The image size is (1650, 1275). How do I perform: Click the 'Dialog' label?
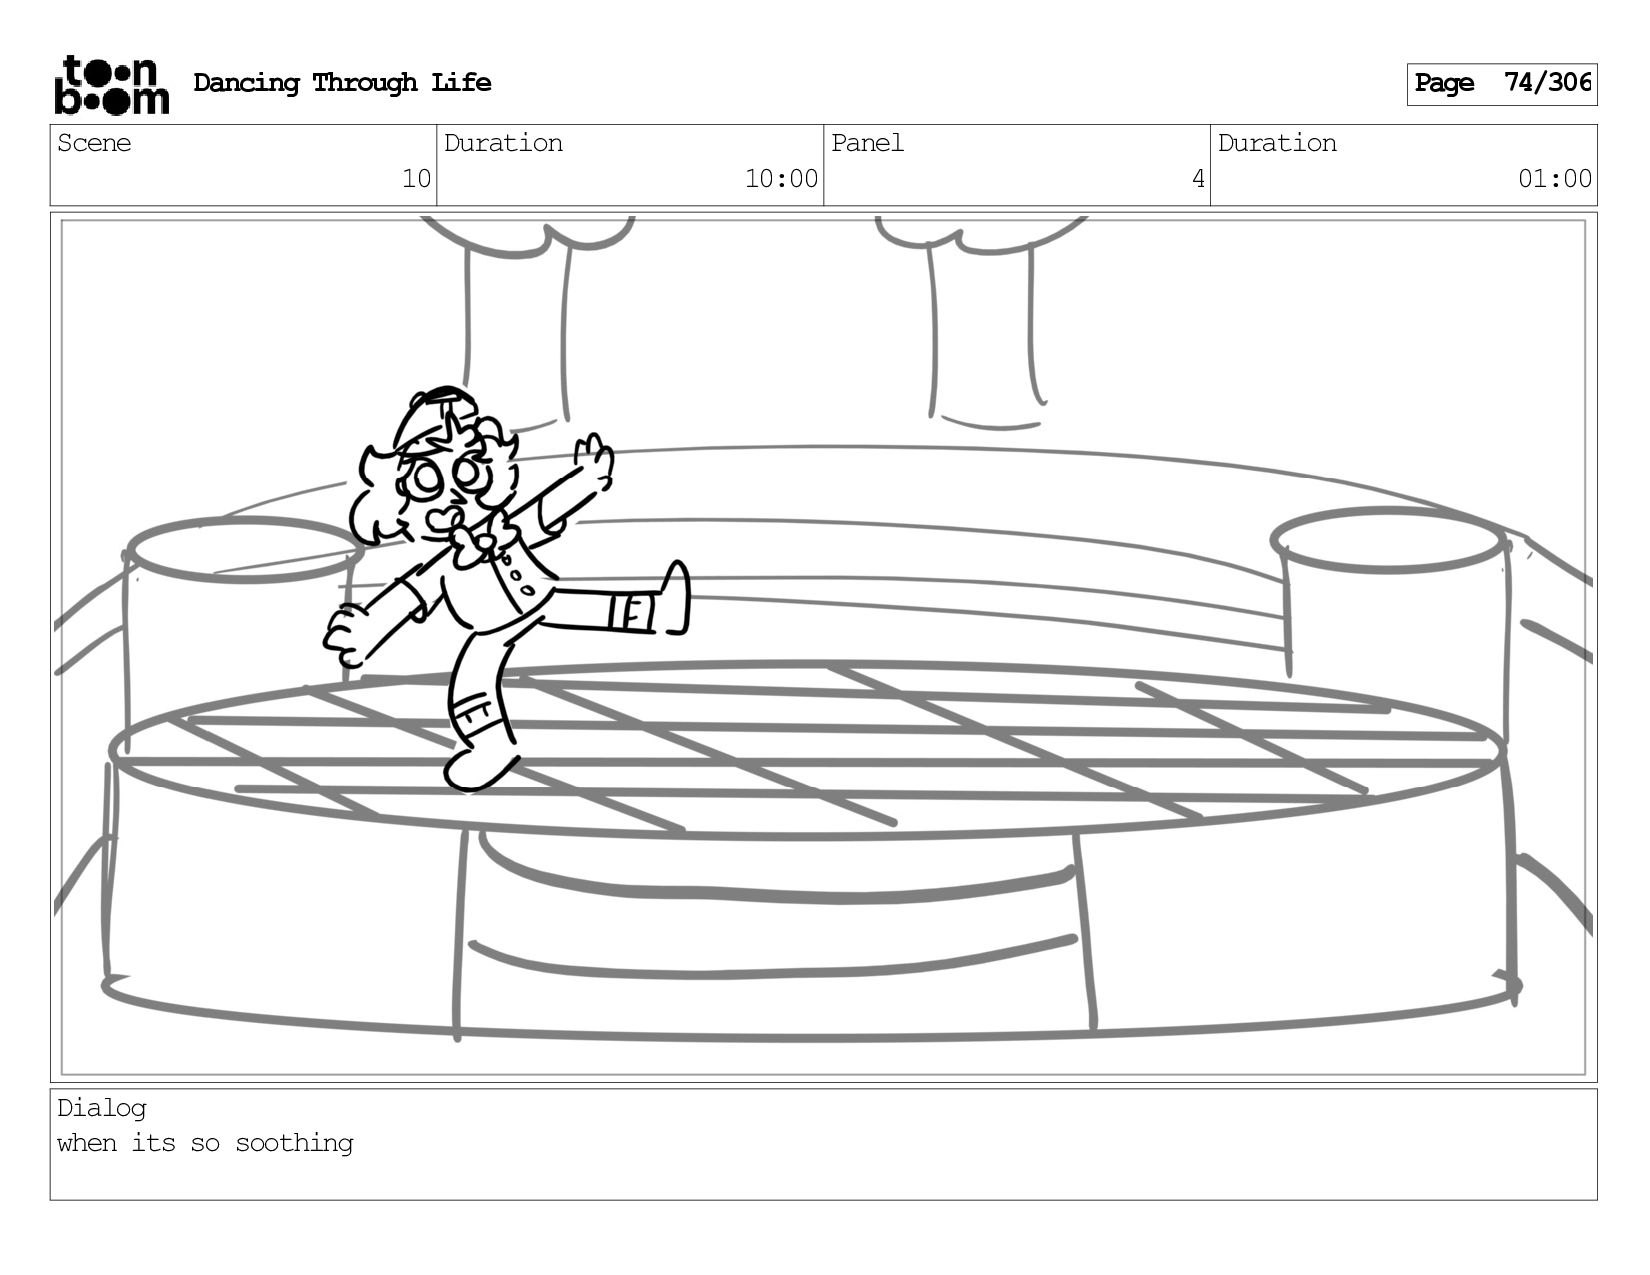(x=102, y=1108)
